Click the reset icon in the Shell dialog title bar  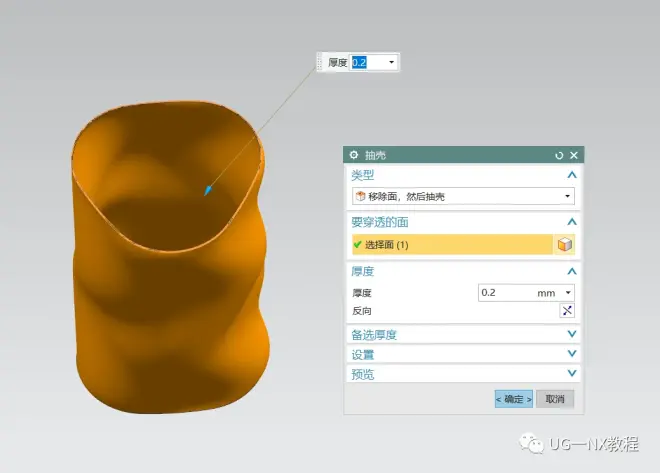pos(560,155)
